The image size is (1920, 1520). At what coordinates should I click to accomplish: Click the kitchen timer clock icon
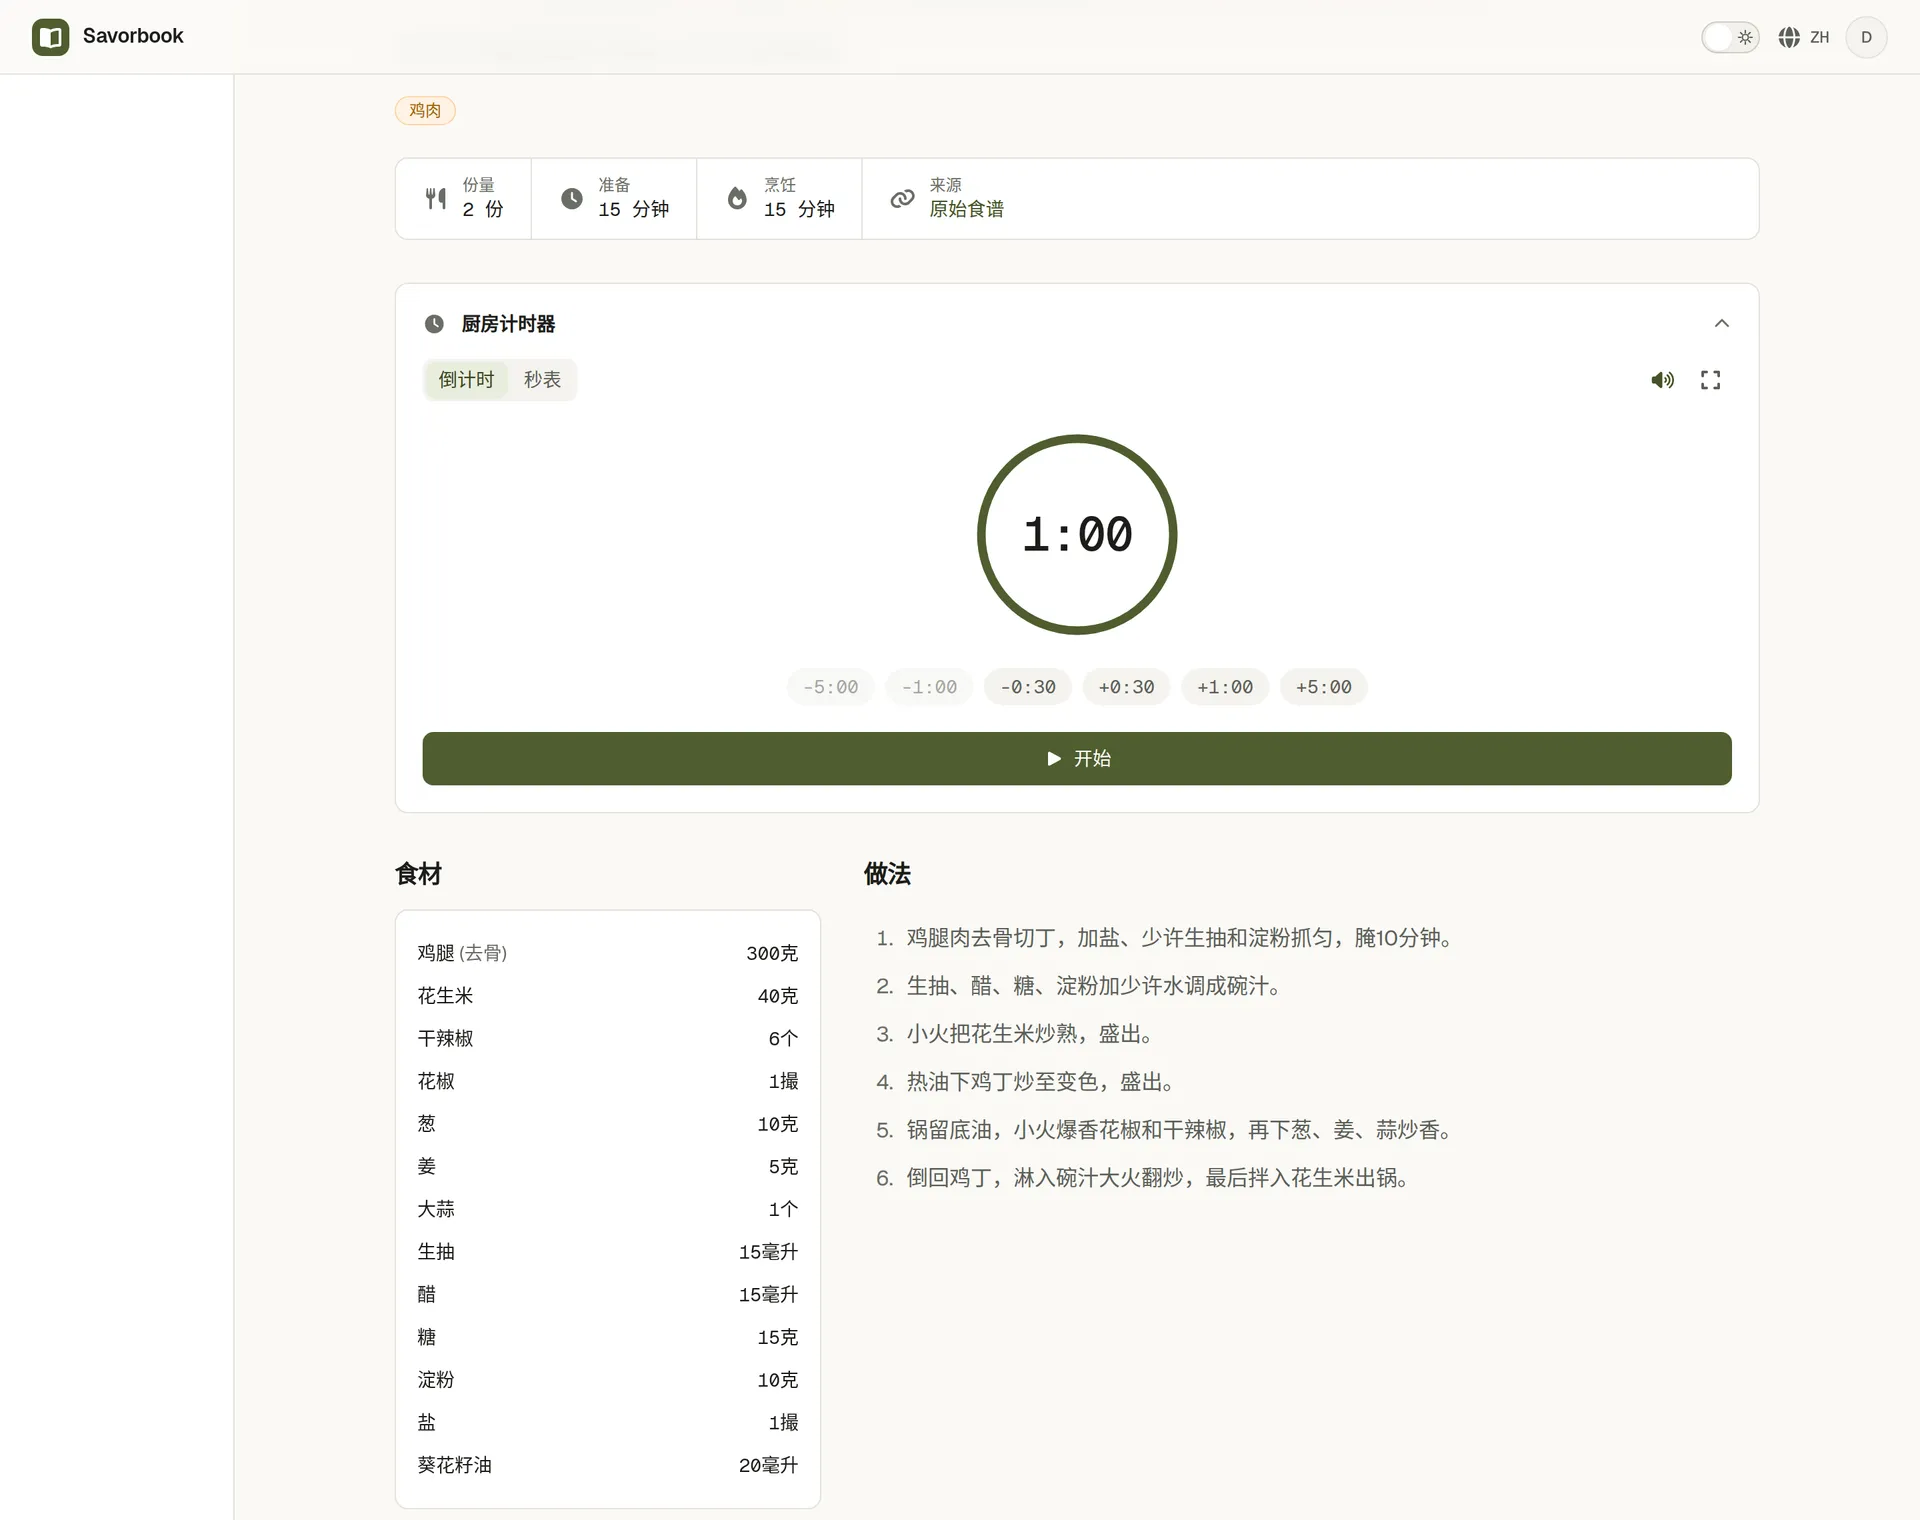point(434,324)
